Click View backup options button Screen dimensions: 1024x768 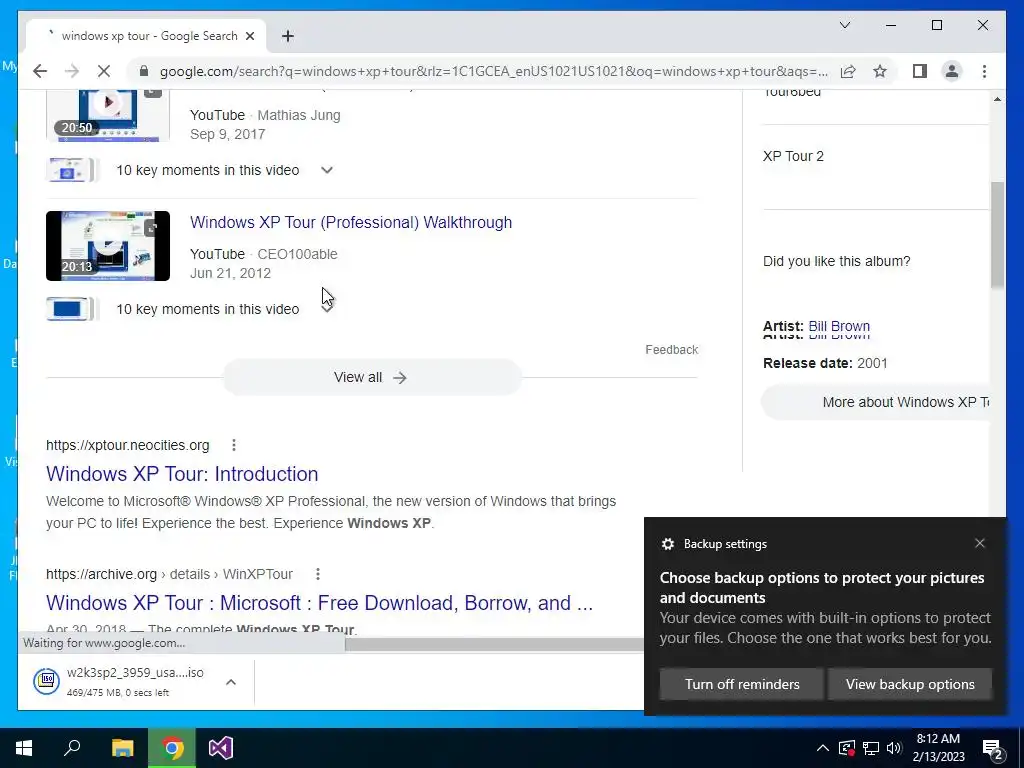coord(910,684)
